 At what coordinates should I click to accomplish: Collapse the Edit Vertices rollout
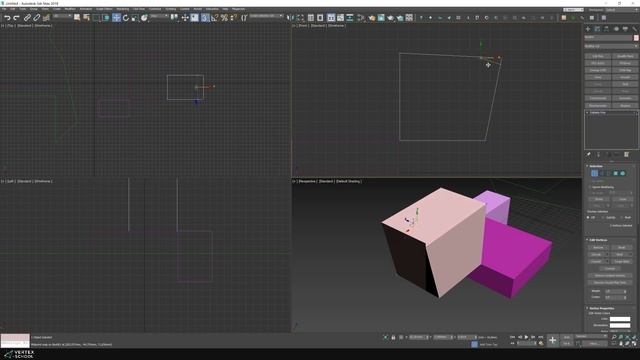pos(598,240)
